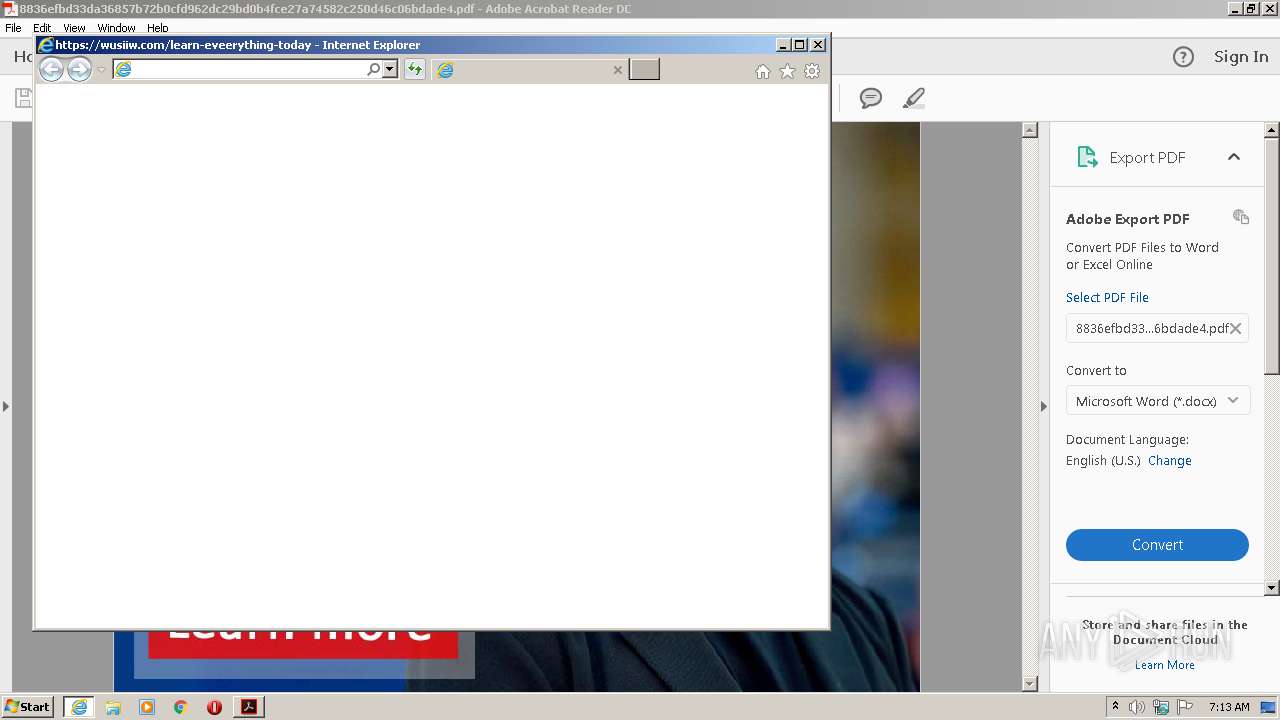Click the copy icon beside Adobe Export PDF
This screenshot has height=720, width=1280.
(1241, 217)
